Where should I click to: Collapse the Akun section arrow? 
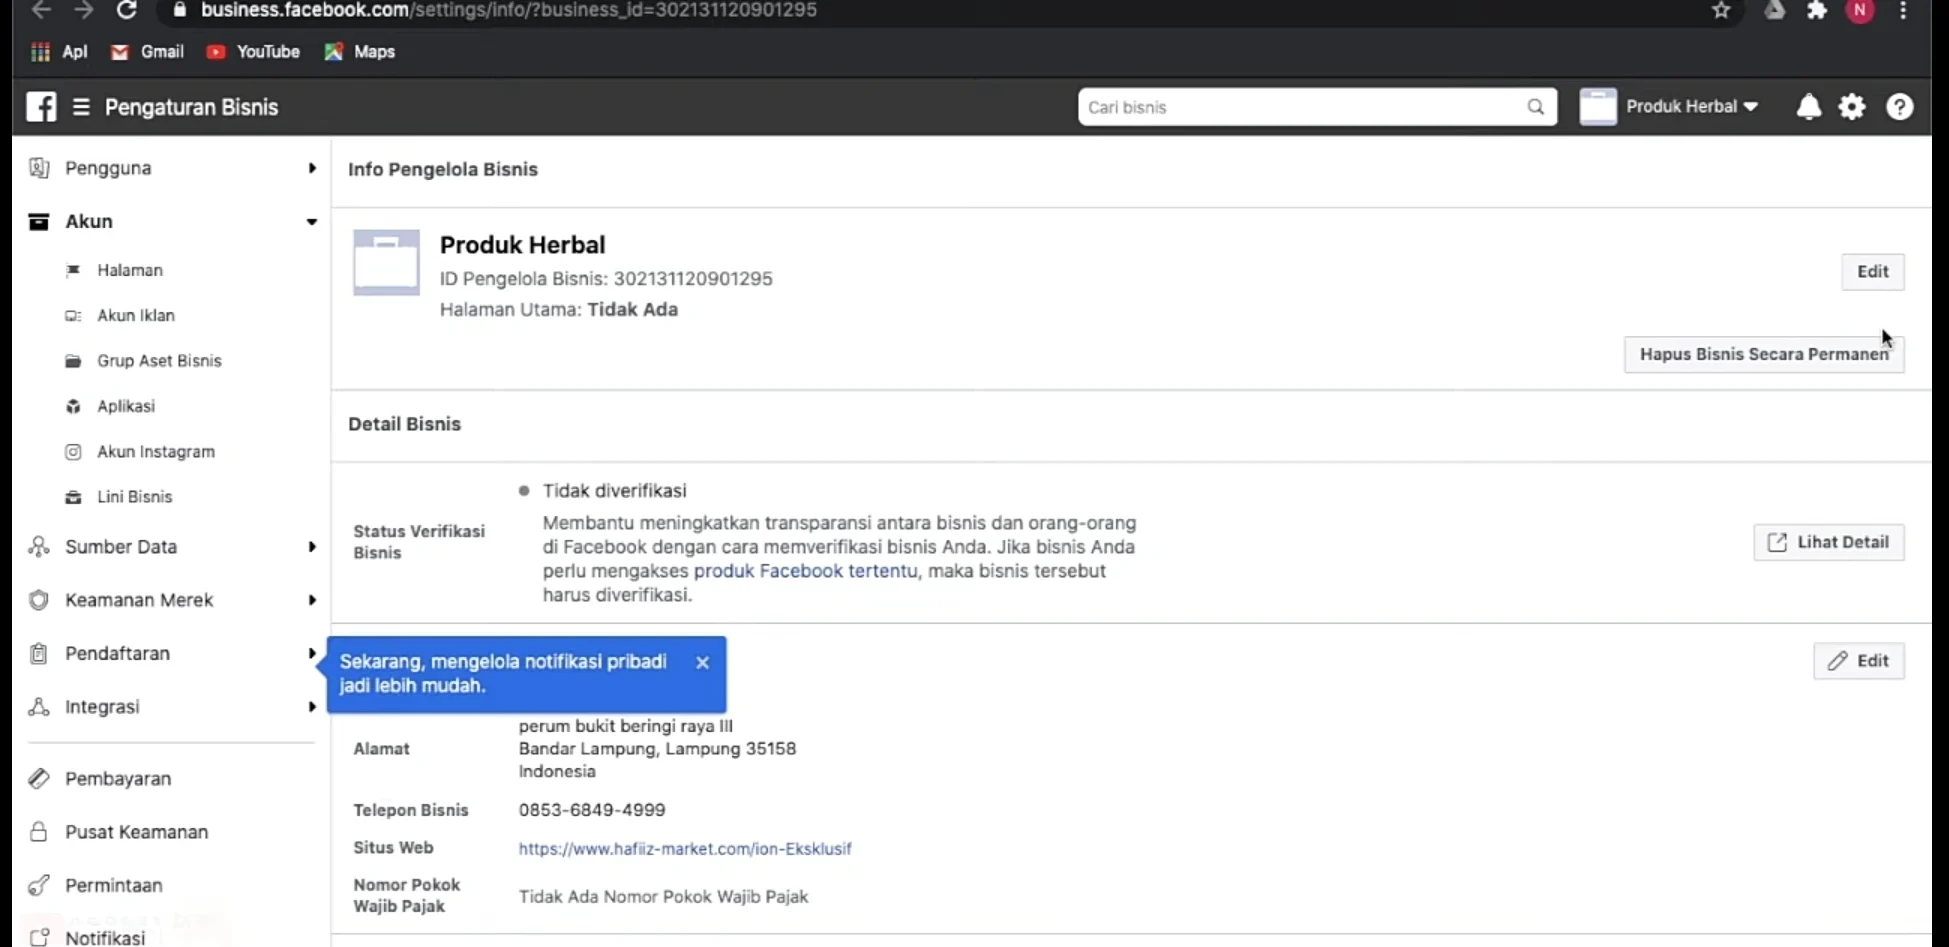point(312,222)
